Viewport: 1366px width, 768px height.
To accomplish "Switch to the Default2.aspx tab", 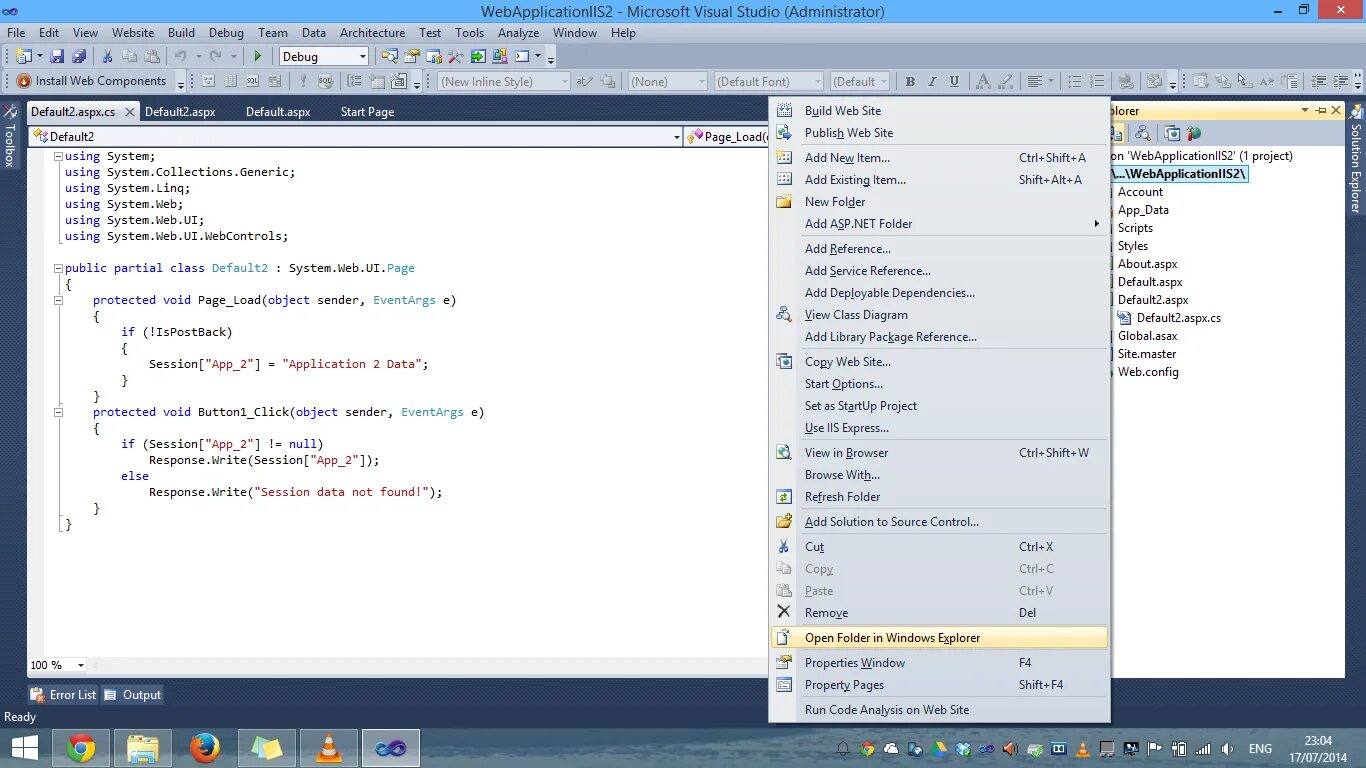I will click(180, 112).
